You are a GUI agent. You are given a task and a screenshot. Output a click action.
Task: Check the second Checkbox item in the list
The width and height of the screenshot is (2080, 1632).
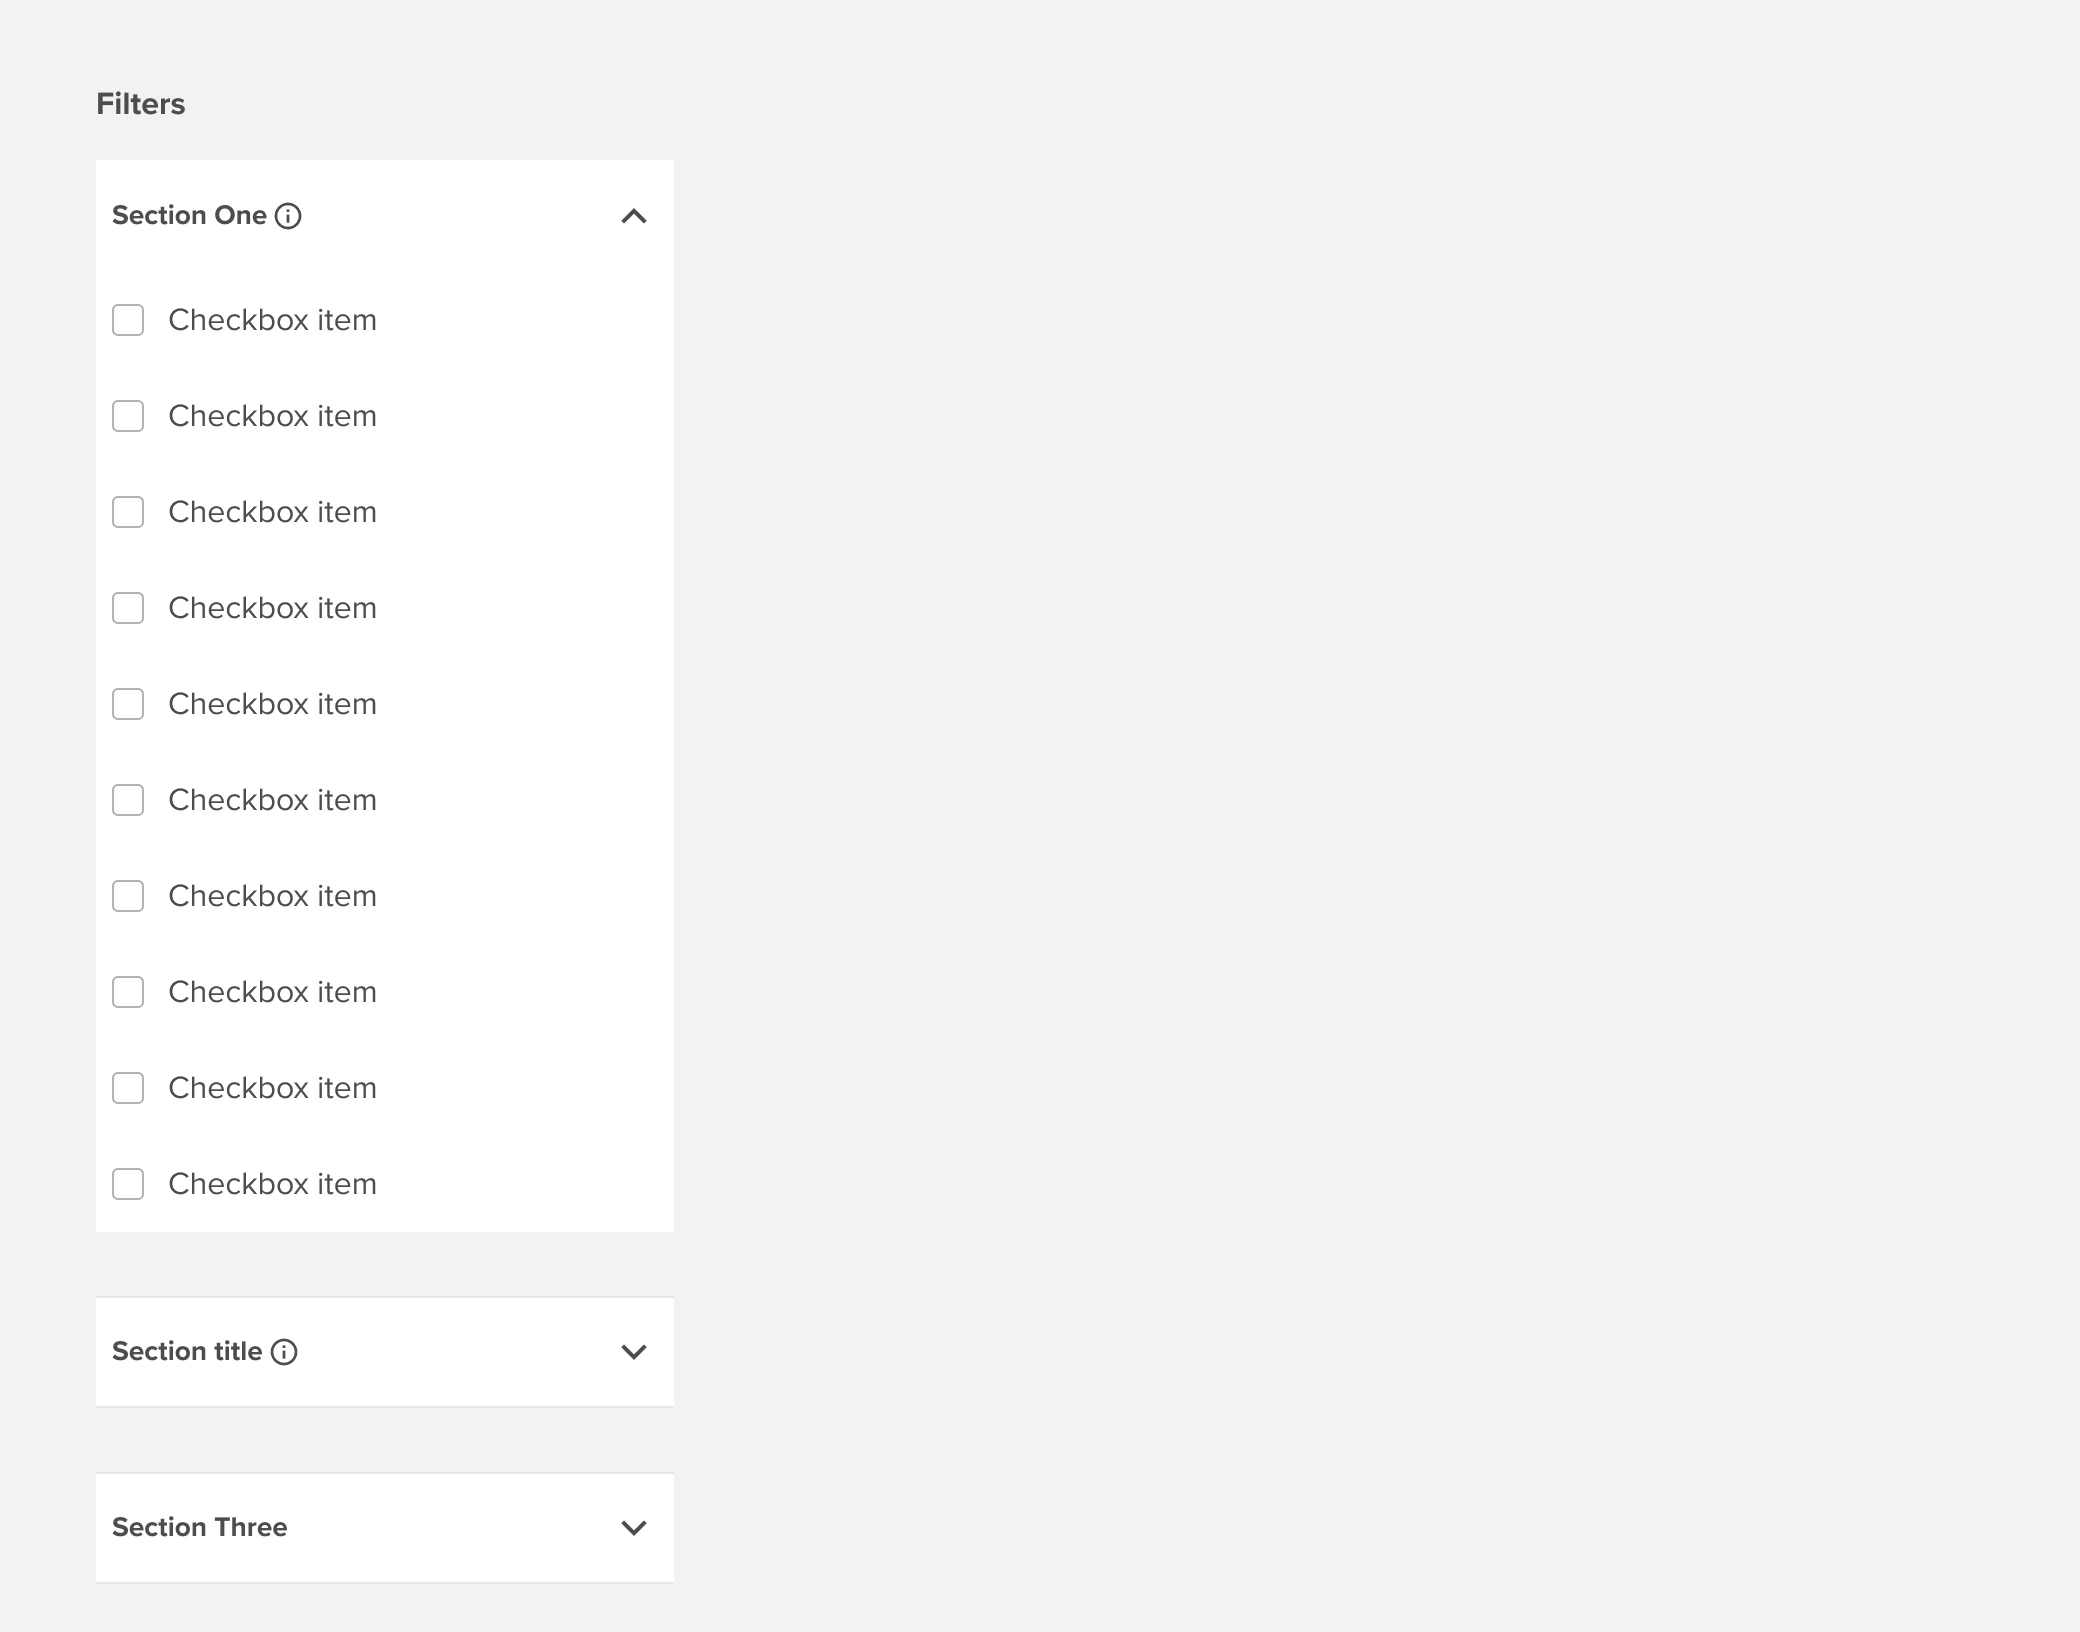(x=128, y=416)
